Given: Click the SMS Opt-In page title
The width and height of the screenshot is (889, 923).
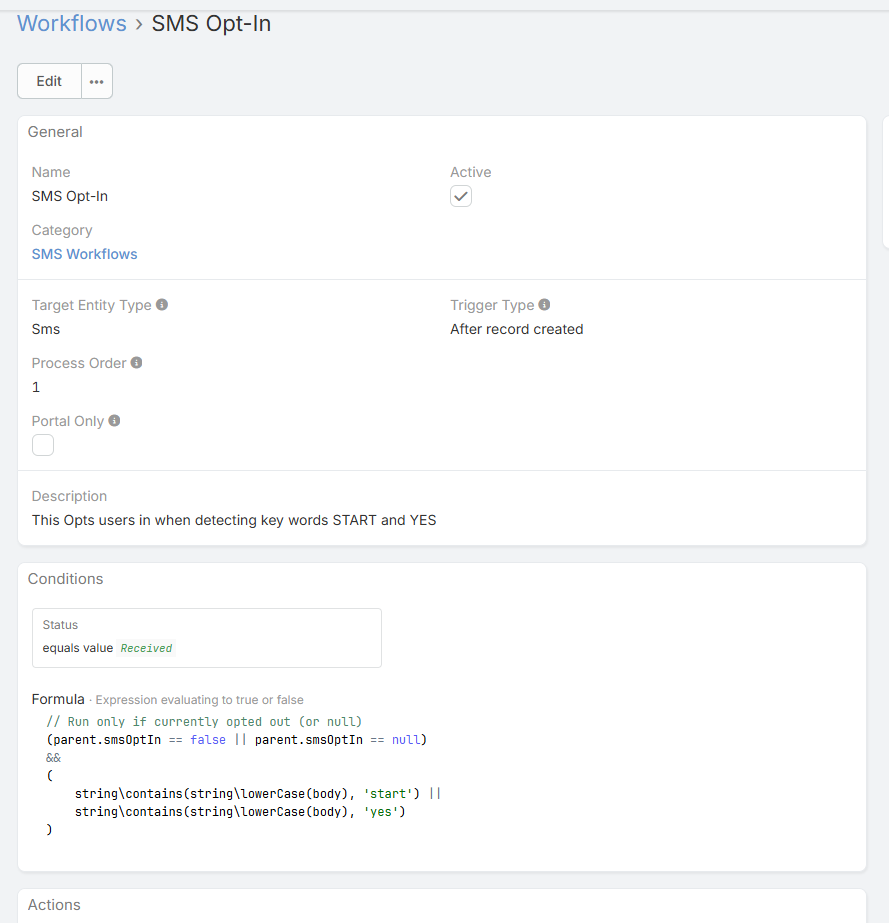Looking at the screenshot, I should click(x=211, y=23).
